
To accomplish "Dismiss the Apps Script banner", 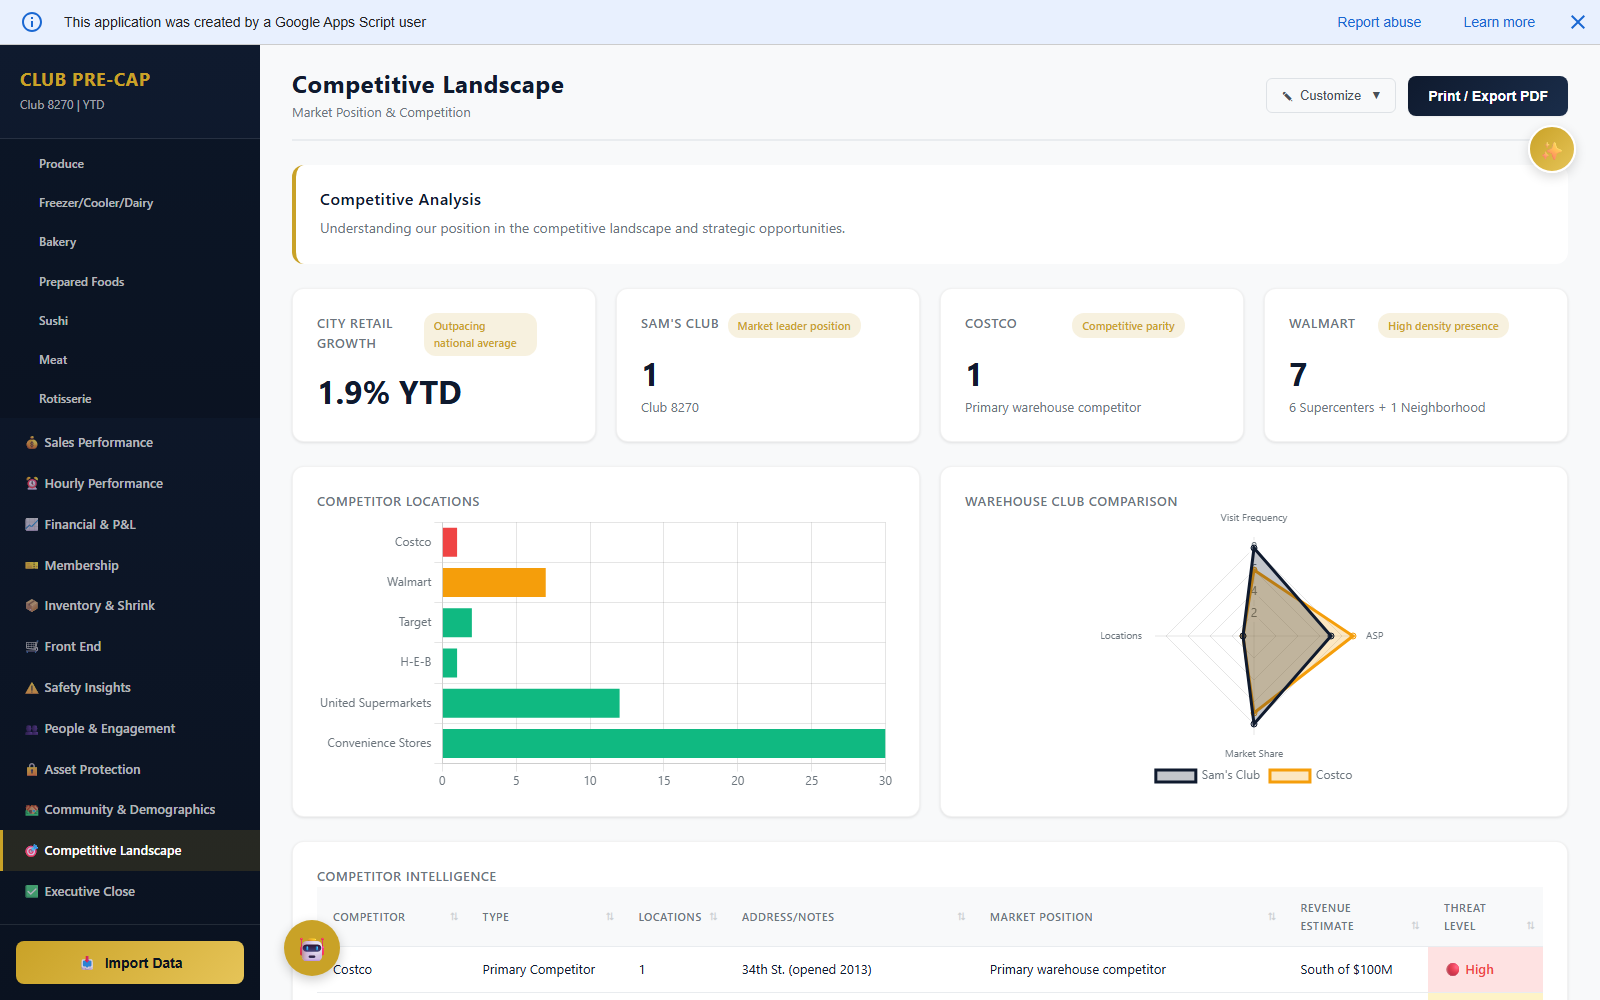I will [1578, 22].
